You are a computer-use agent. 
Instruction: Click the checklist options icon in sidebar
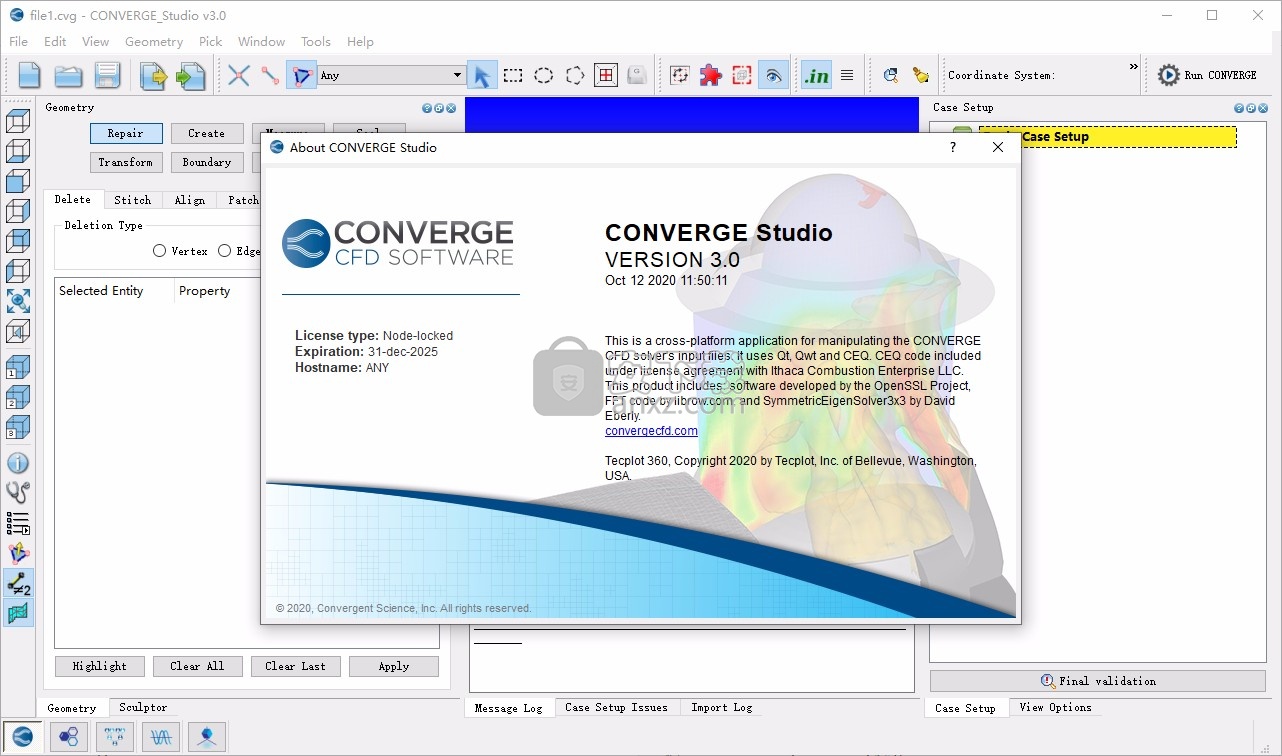point(18,522)
